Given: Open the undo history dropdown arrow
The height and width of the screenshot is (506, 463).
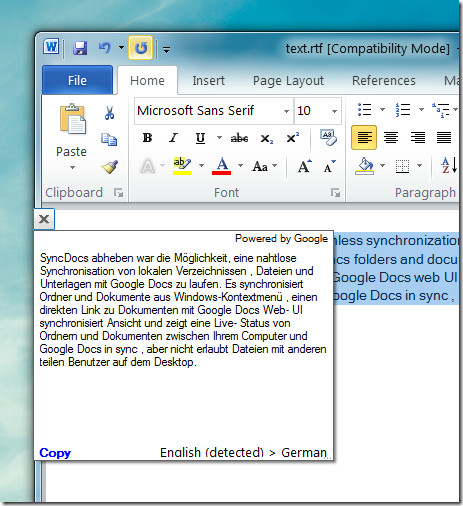Looking at the screenshot, I should 121,48.
